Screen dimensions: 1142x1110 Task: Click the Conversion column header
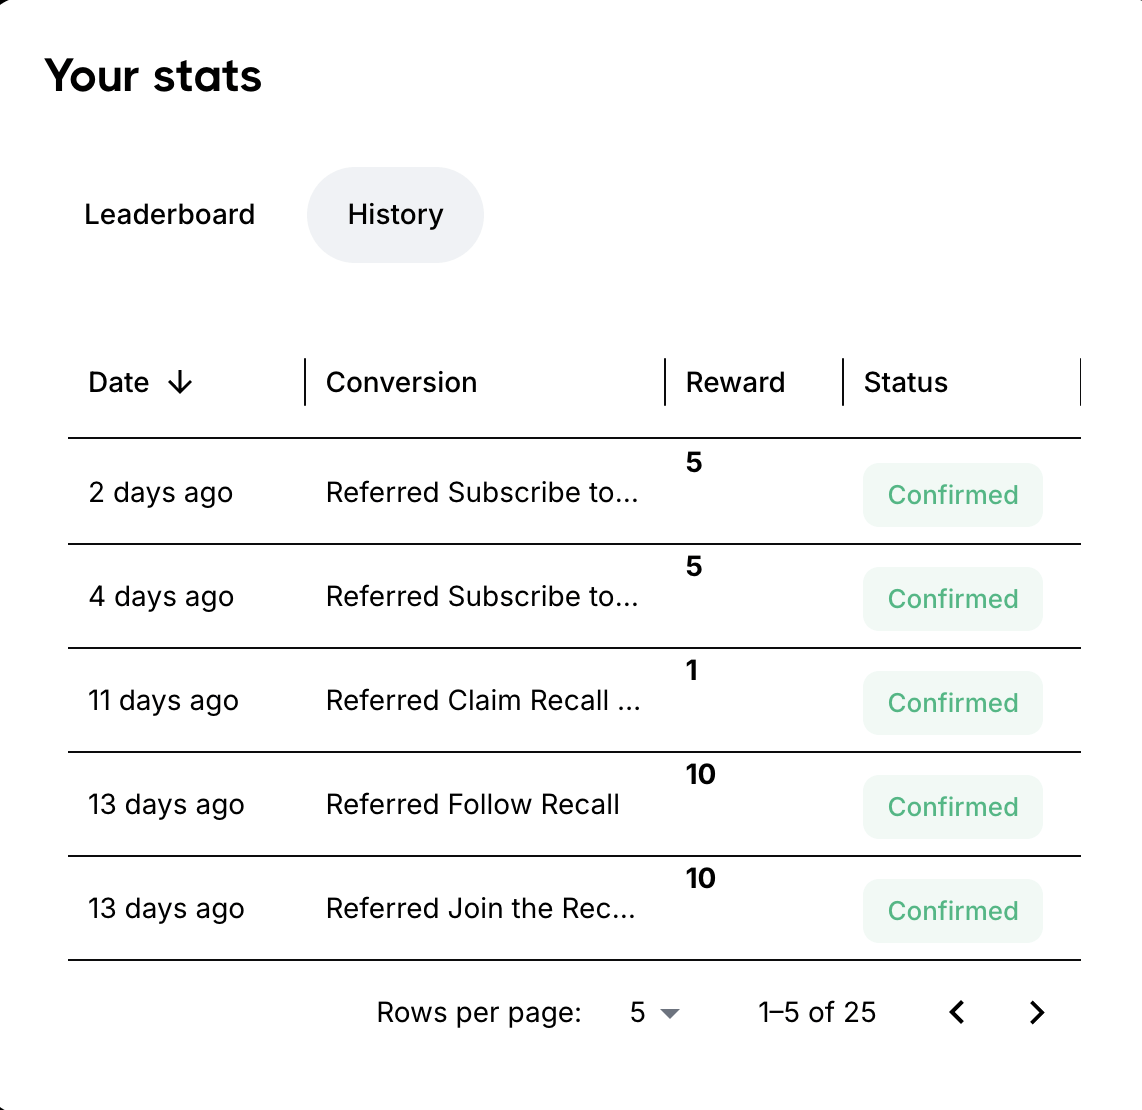coord(401,382)
